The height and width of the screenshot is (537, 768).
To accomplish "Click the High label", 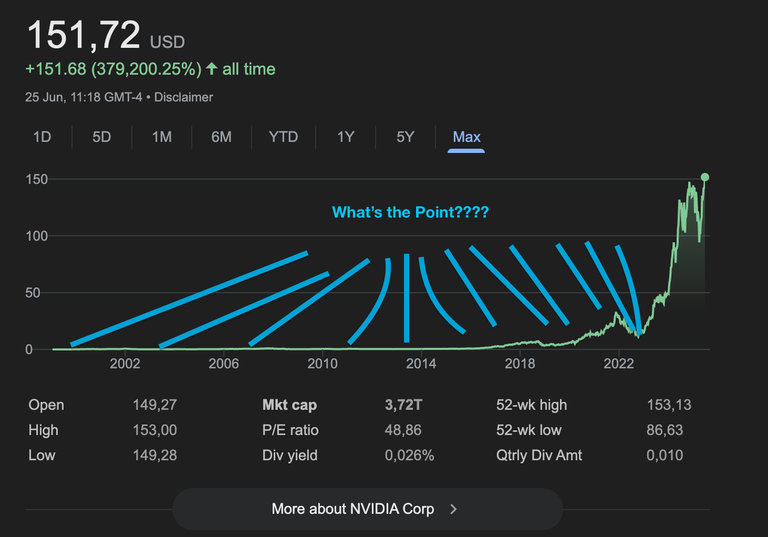I will [43, 430].
